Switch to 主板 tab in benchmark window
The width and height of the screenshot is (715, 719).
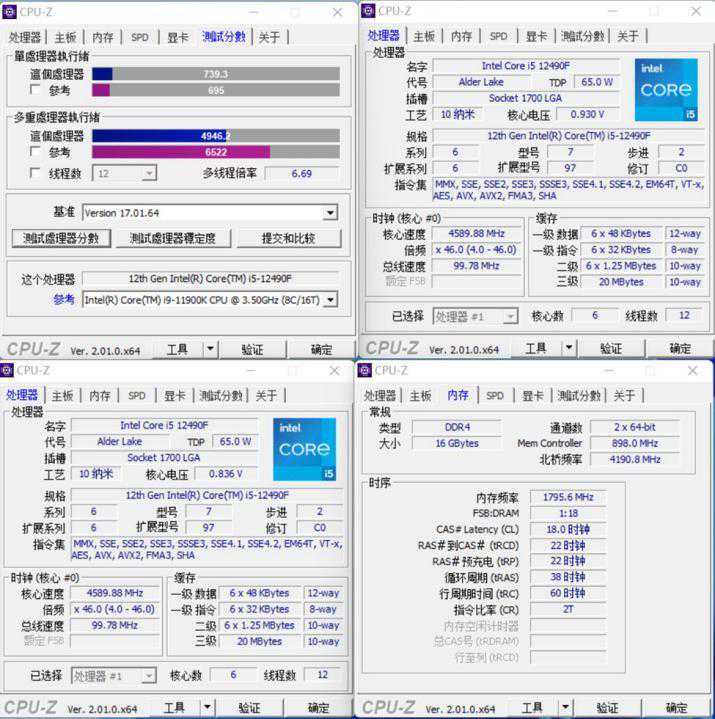[x=66, y=37]
